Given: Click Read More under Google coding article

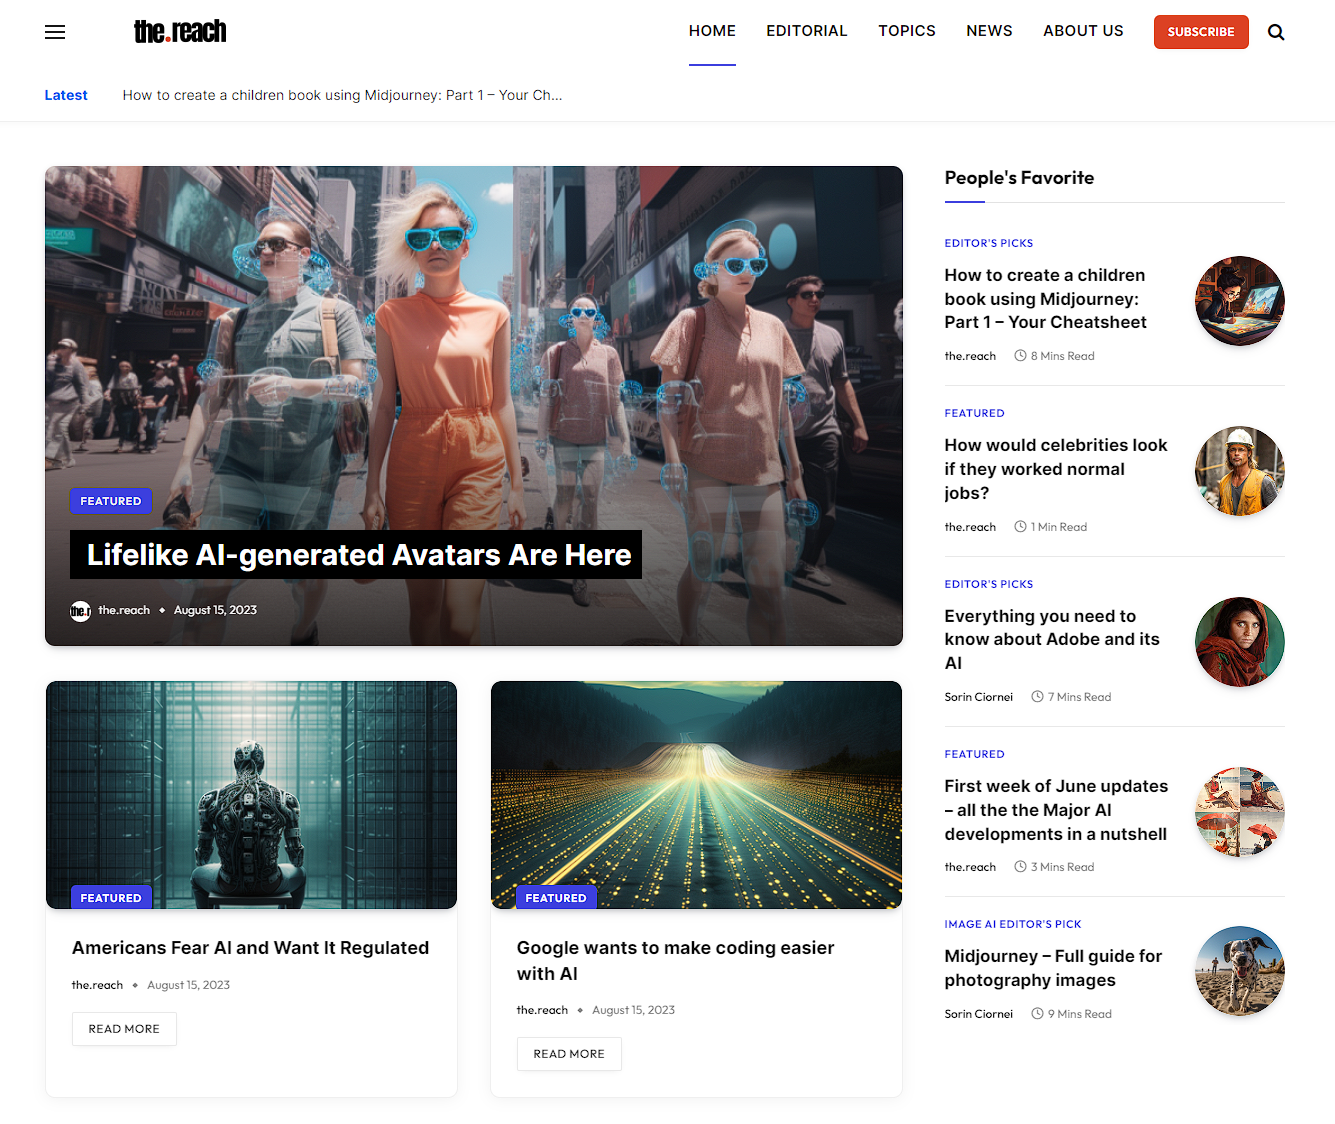Looking at the screenshot, I should (x=569, y=1054).
